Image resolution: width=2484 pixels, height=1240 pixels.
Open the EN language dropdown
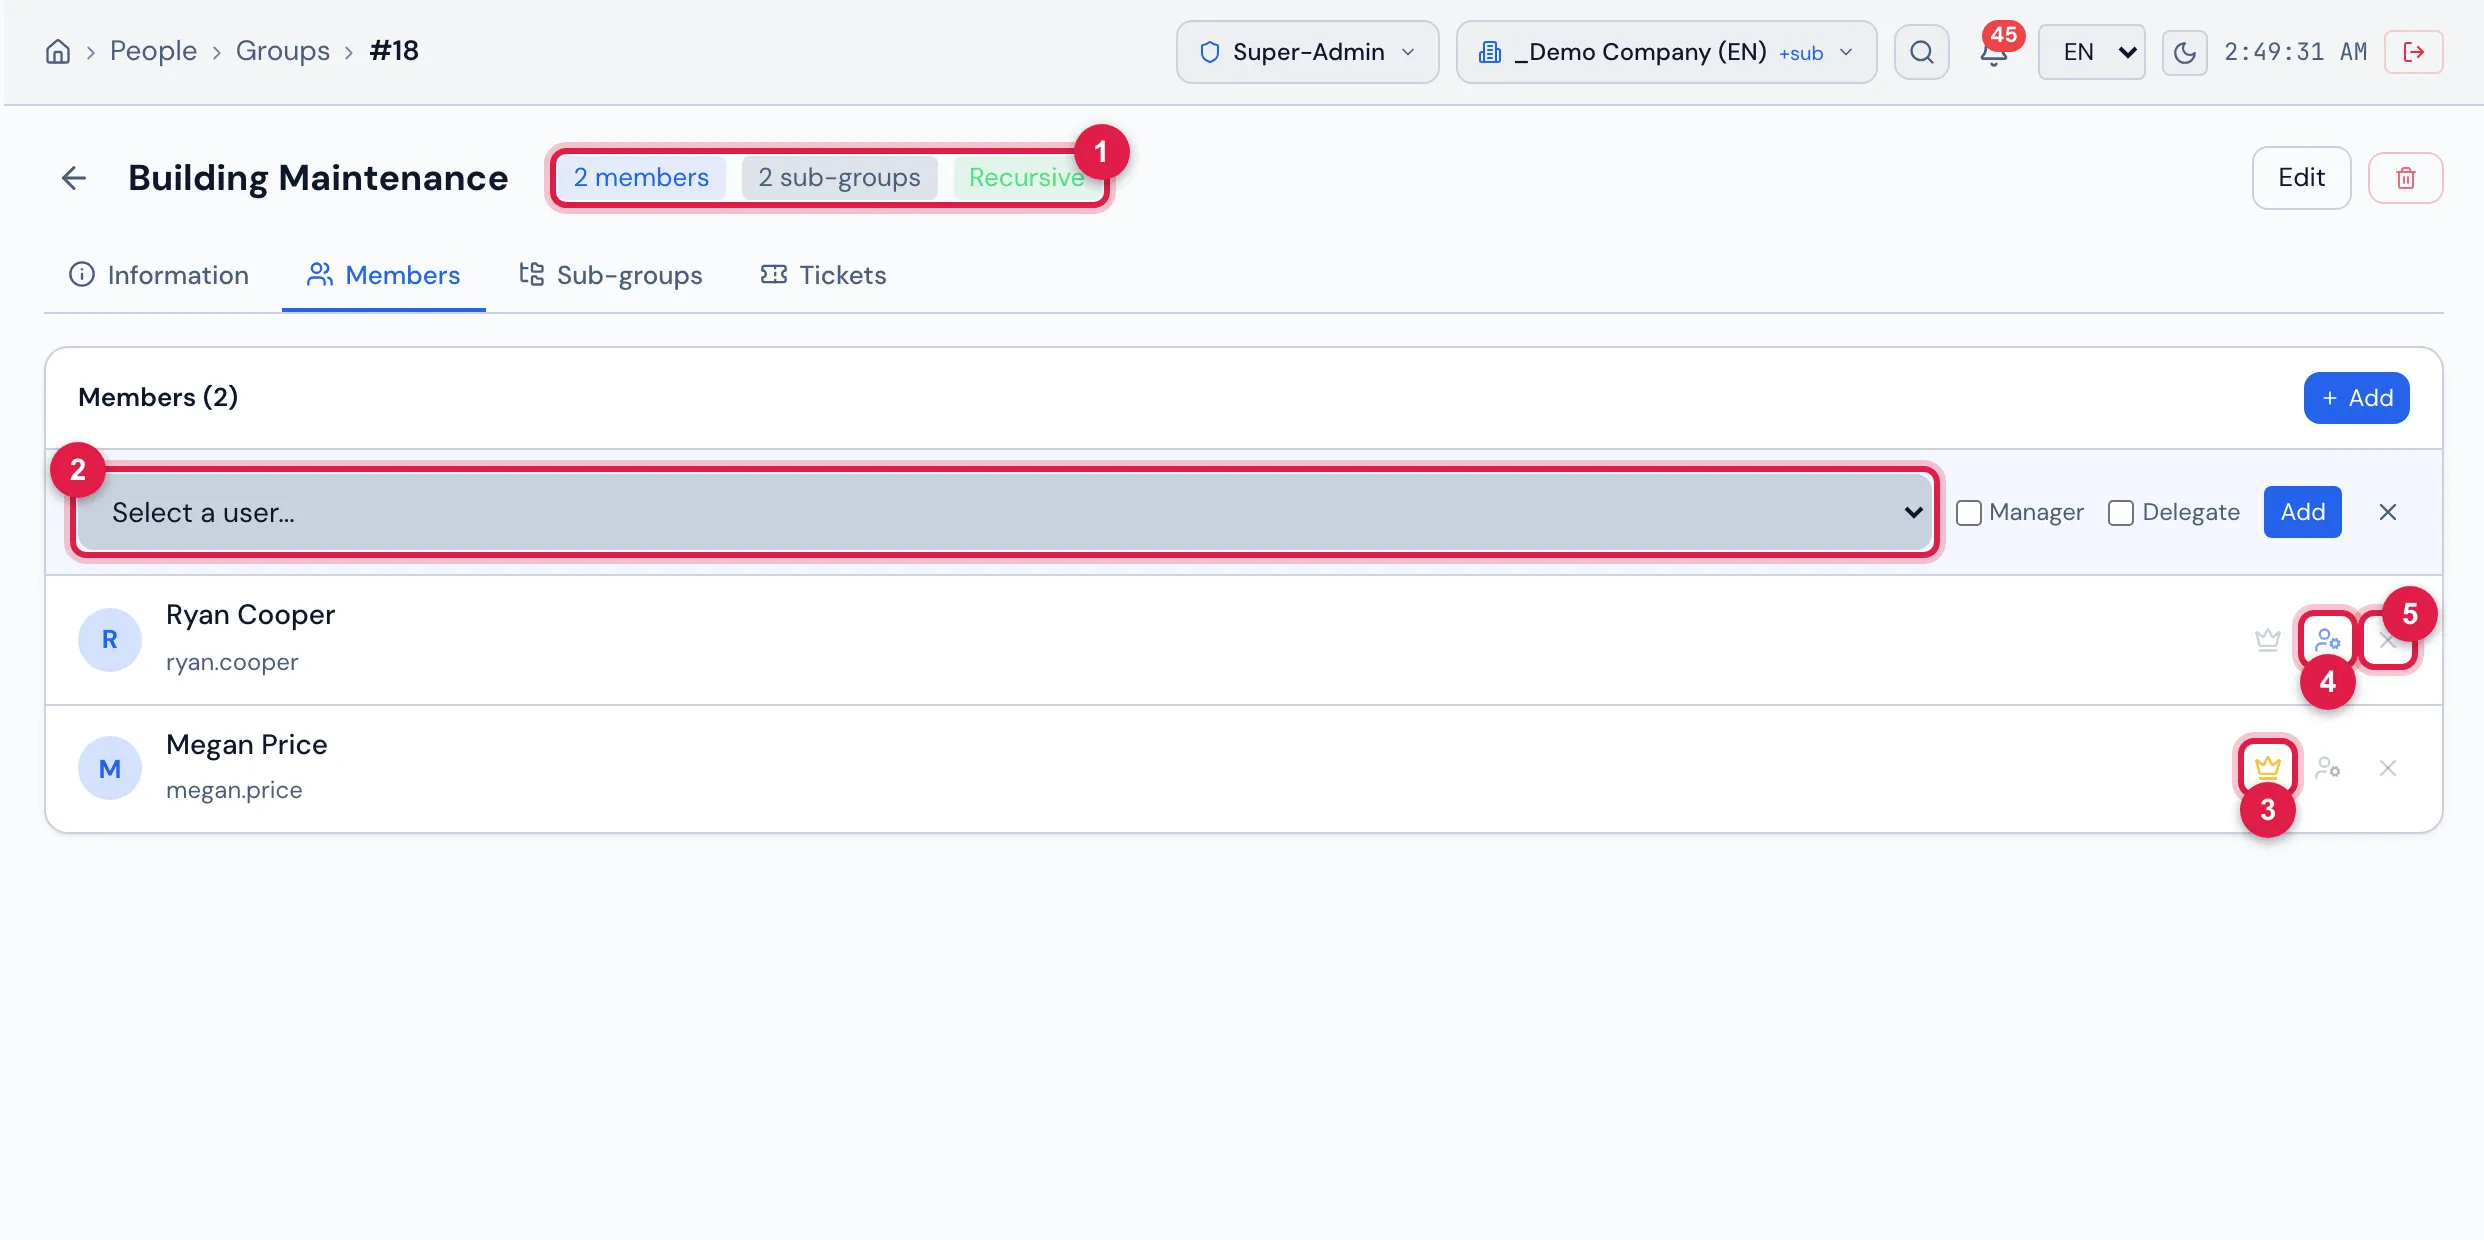click(2091, 52)
